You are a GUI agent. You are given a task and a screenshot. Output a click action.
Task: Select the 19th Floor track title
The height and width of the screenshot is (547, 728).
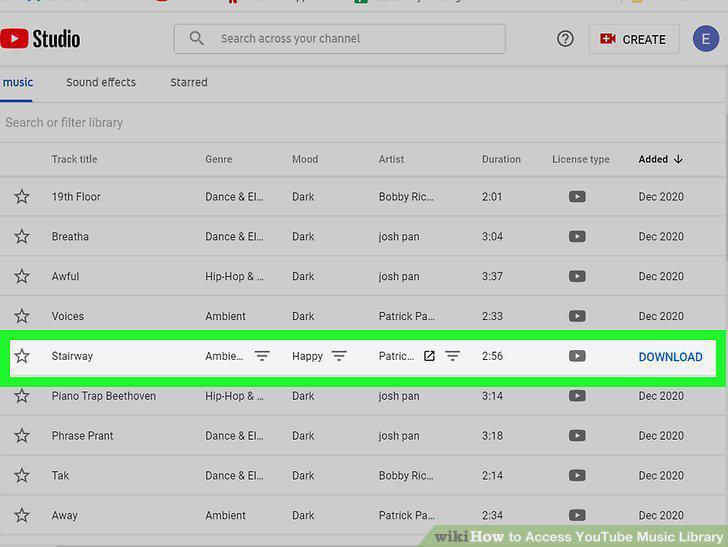coord(76,197)
